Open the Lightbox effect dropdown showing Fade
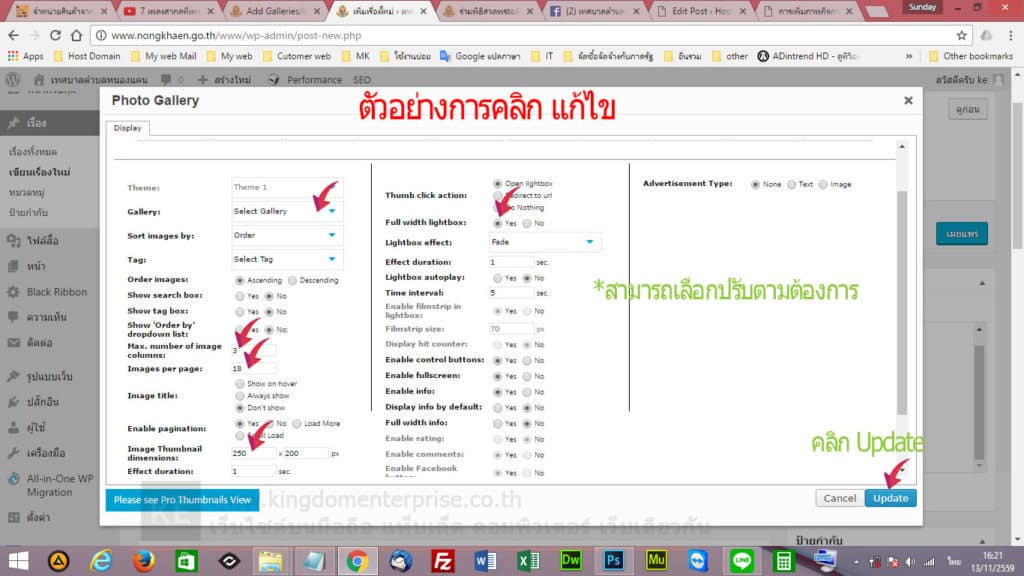Viewport: 1024px width, 576px height. click(x=543, y=241)
